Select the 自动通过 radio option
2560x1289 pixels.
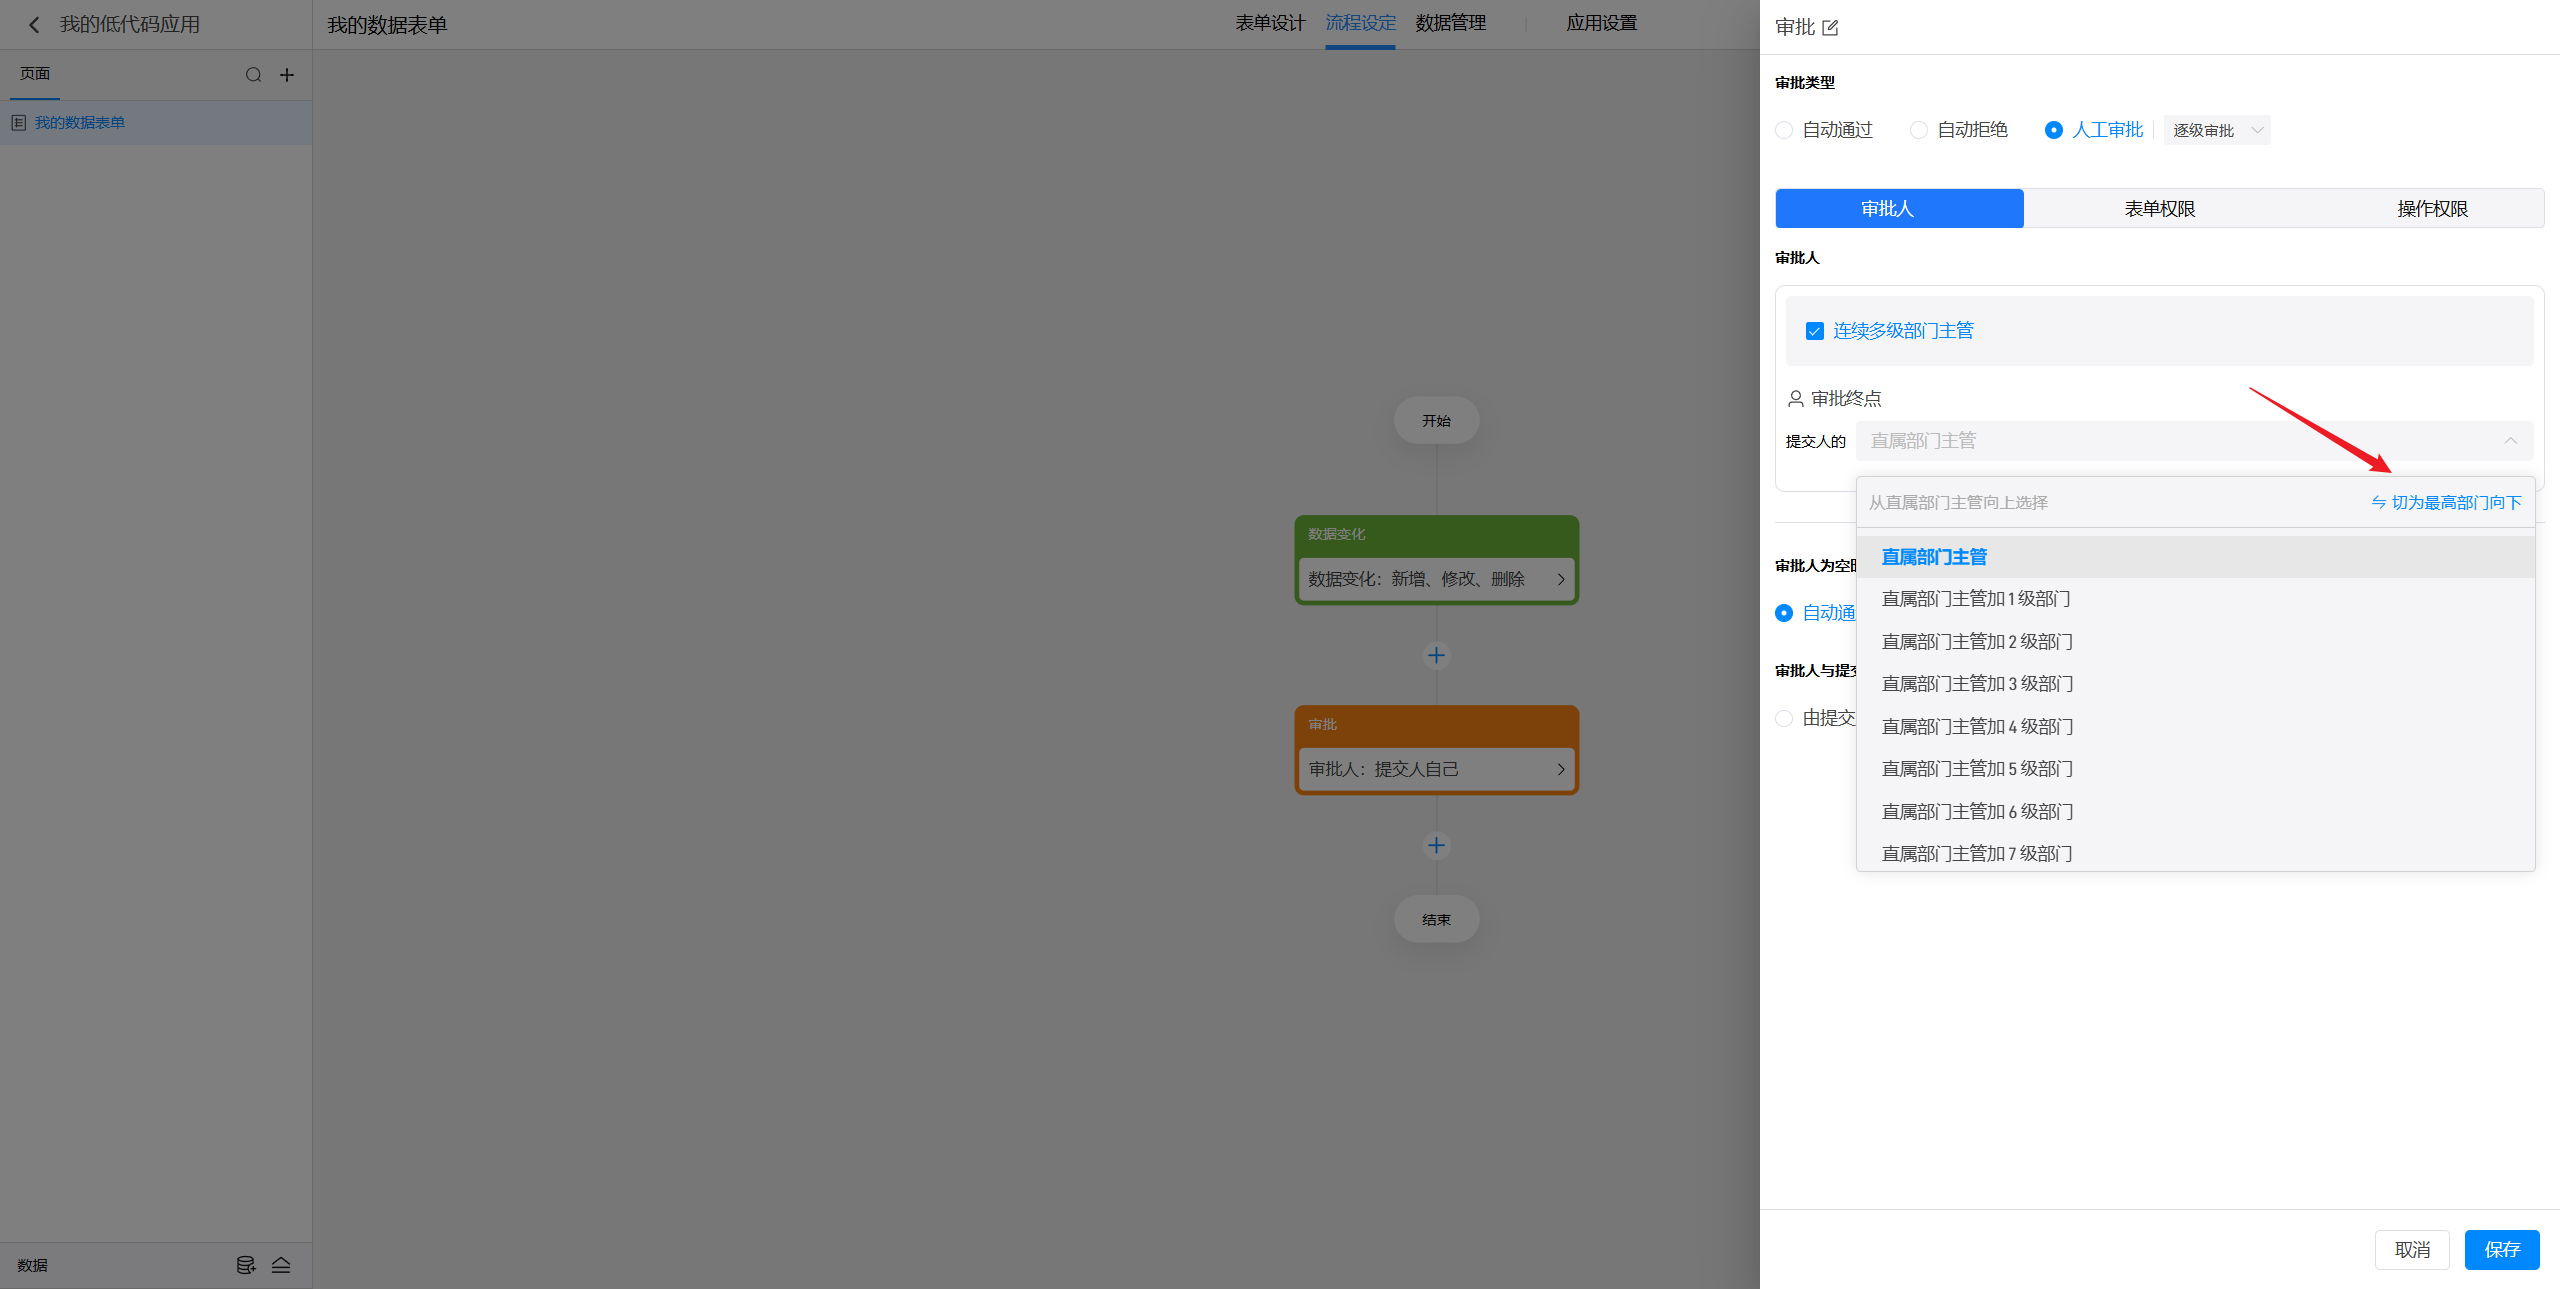(x=1784, y=130)
